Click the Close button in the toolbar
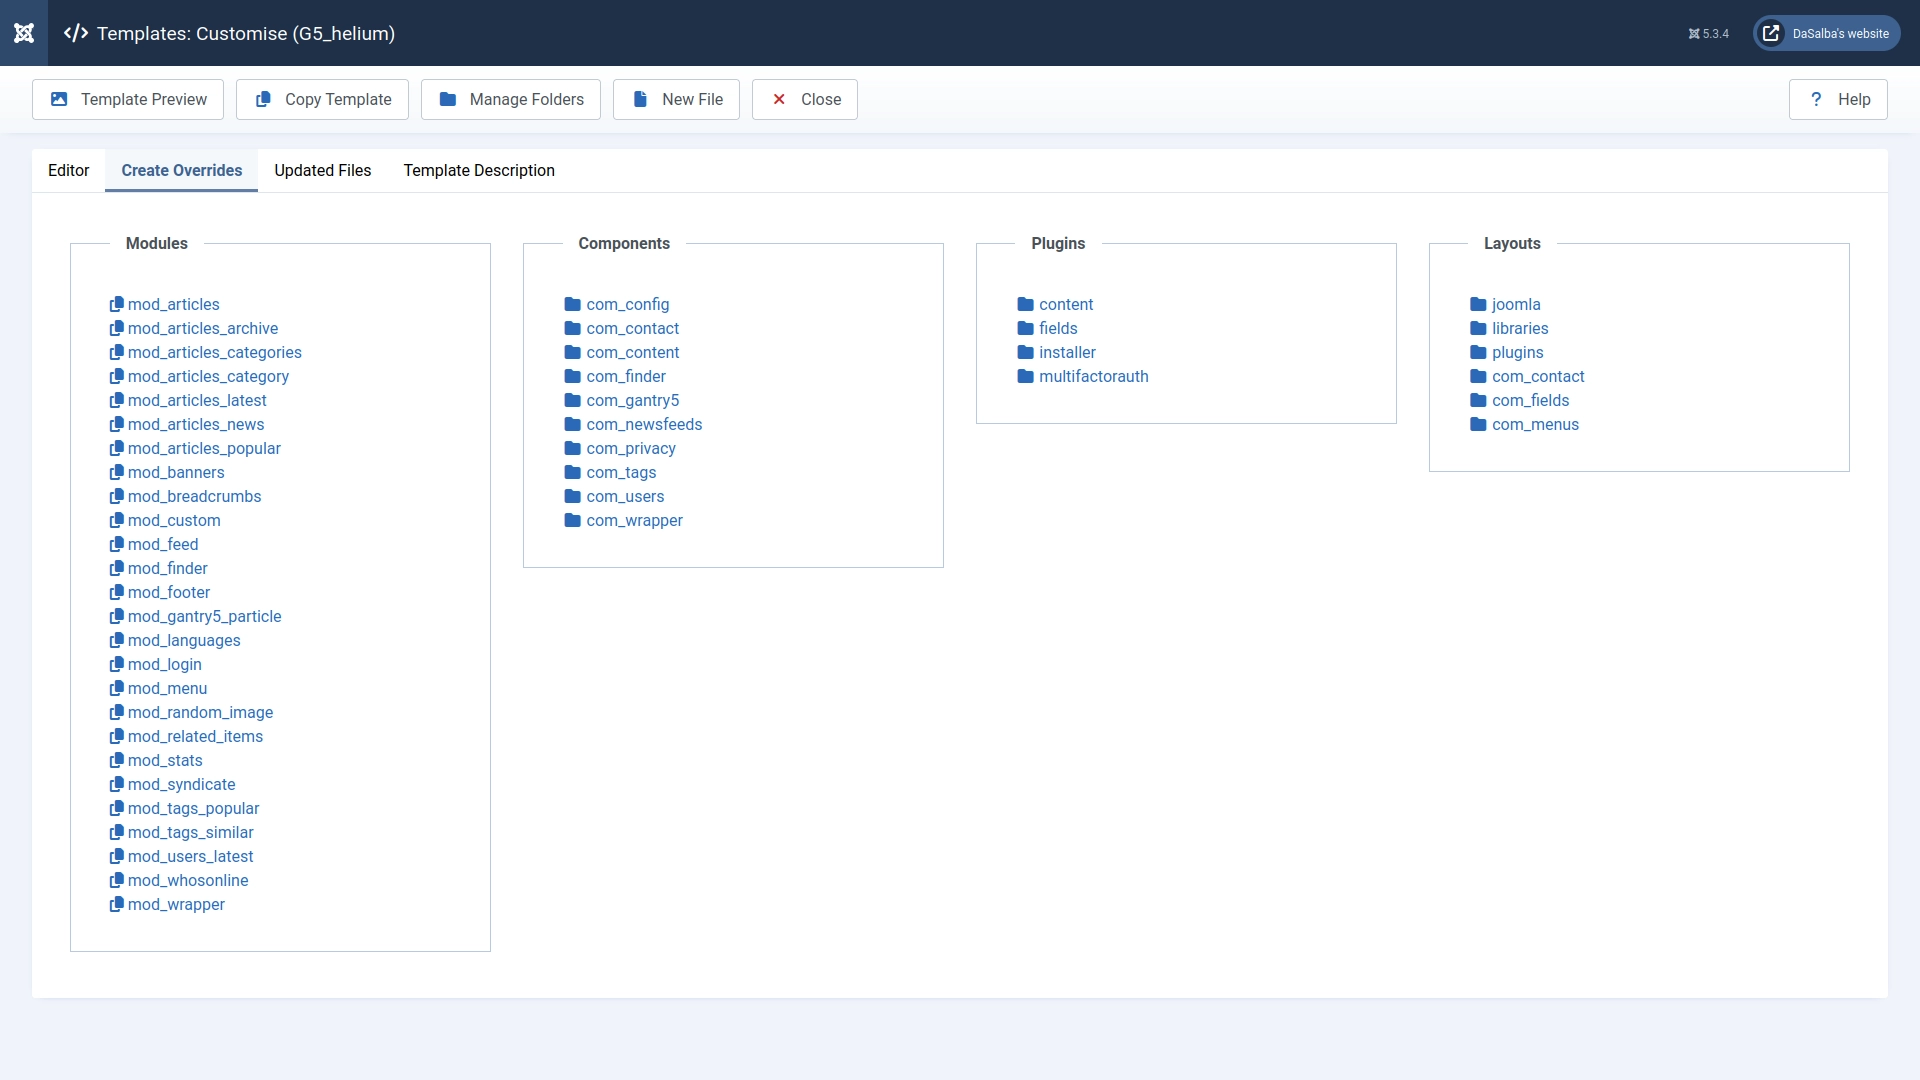The height and width of the screenshot is (1080, 1920). point(804,99)
